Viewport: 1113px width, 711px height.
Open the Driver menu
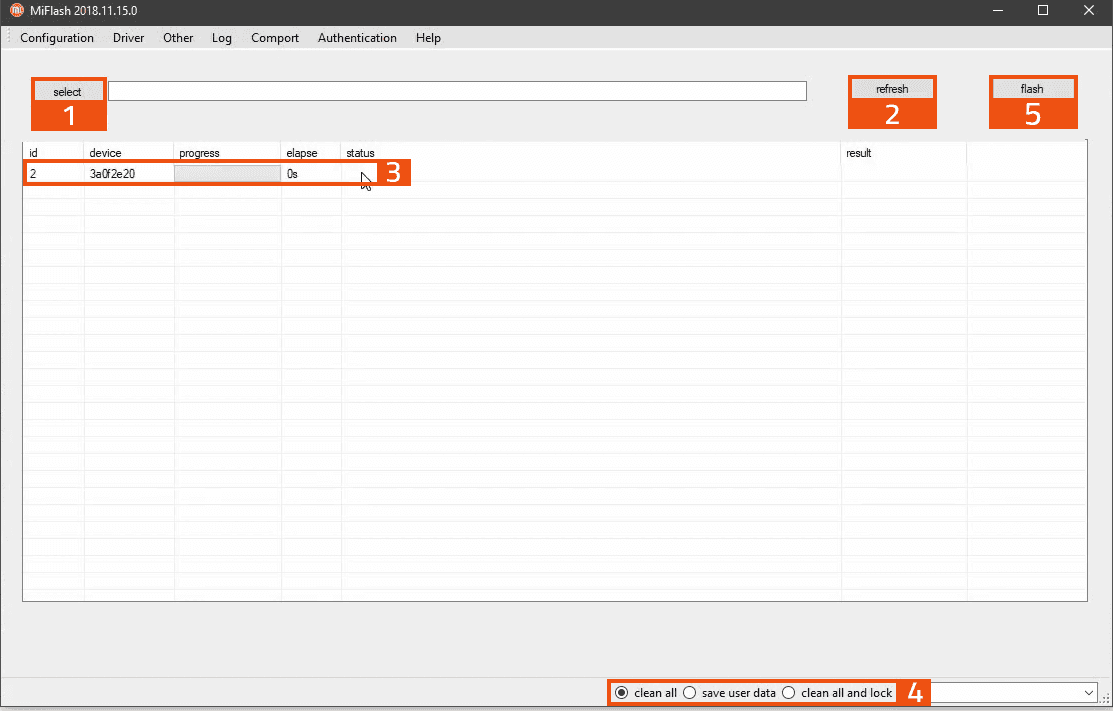128,38
